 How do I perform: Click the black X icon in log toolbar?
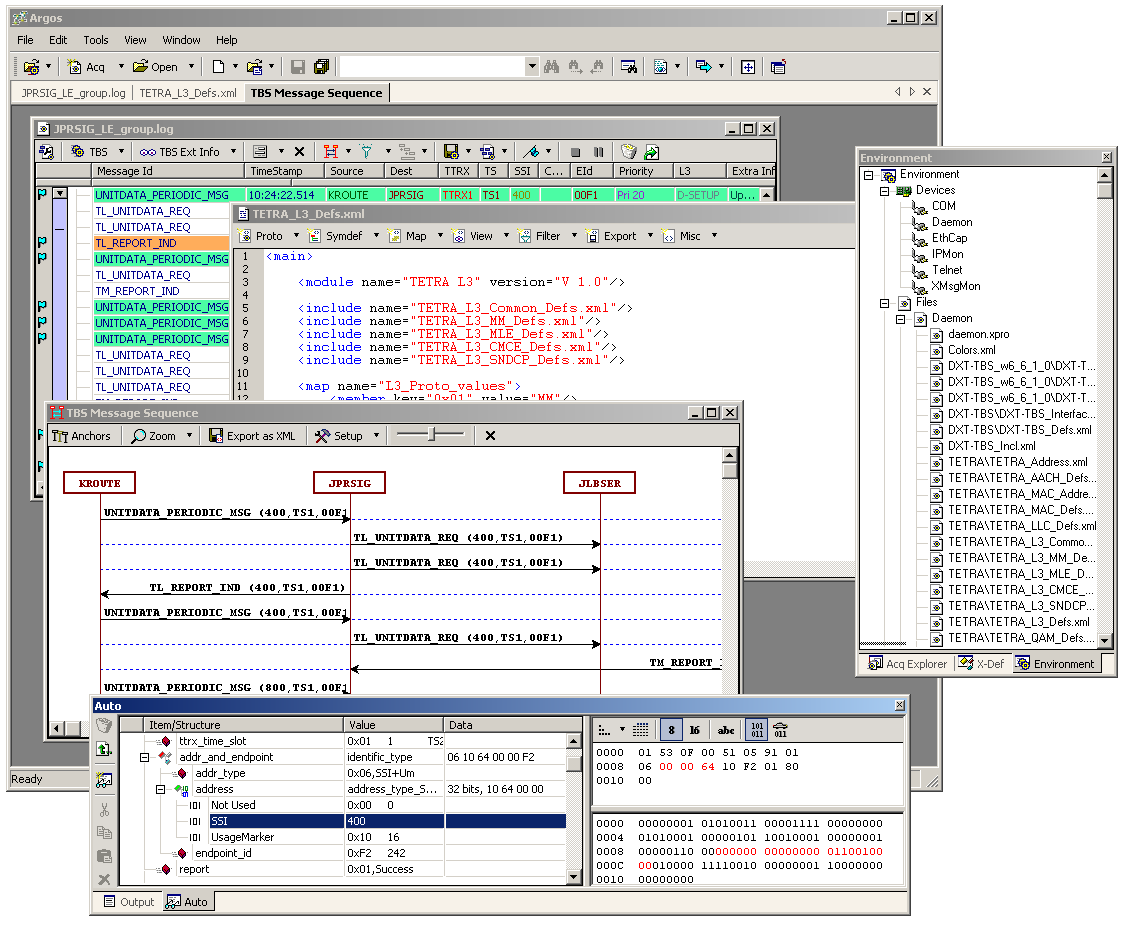pyautogui.click(x=299, y=152)
